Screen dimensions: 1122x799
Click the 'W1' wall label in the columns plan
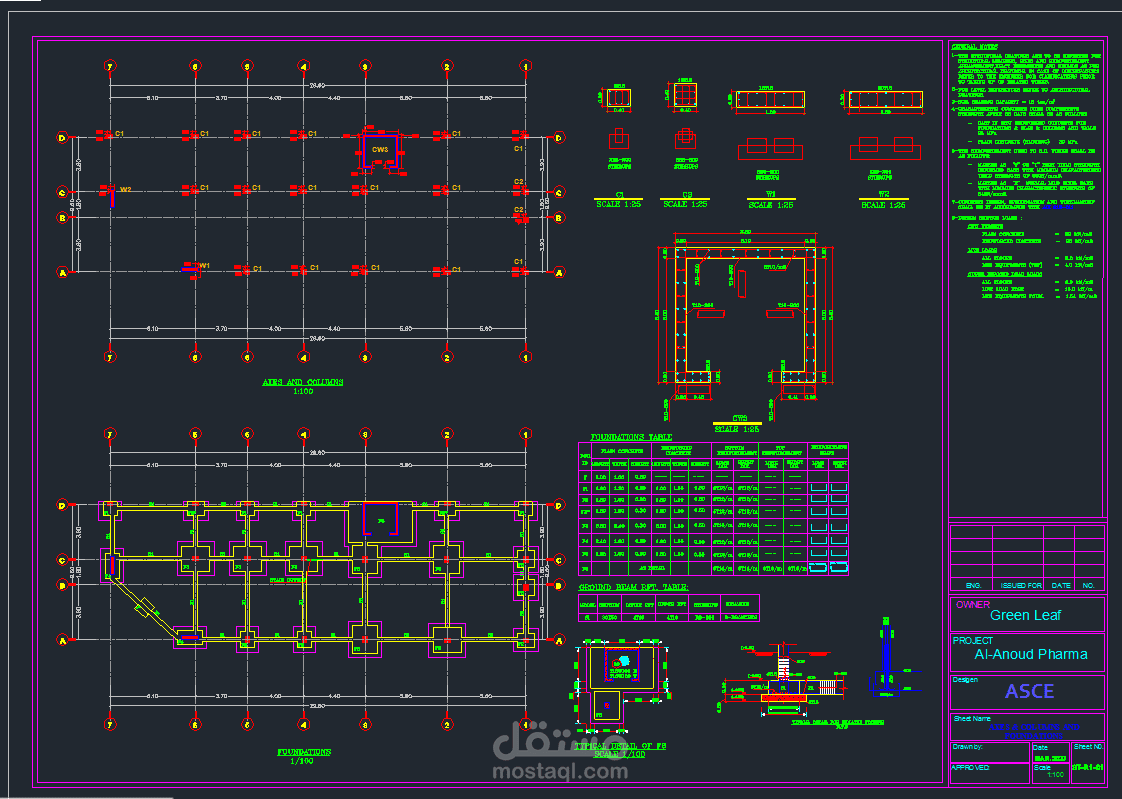click(205, 266)
